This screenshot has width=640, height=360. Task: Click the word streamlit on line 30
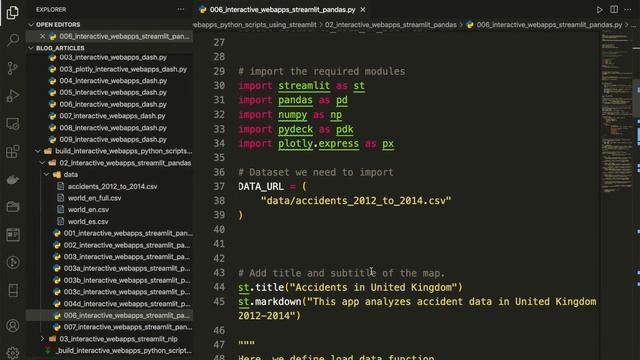304,86
